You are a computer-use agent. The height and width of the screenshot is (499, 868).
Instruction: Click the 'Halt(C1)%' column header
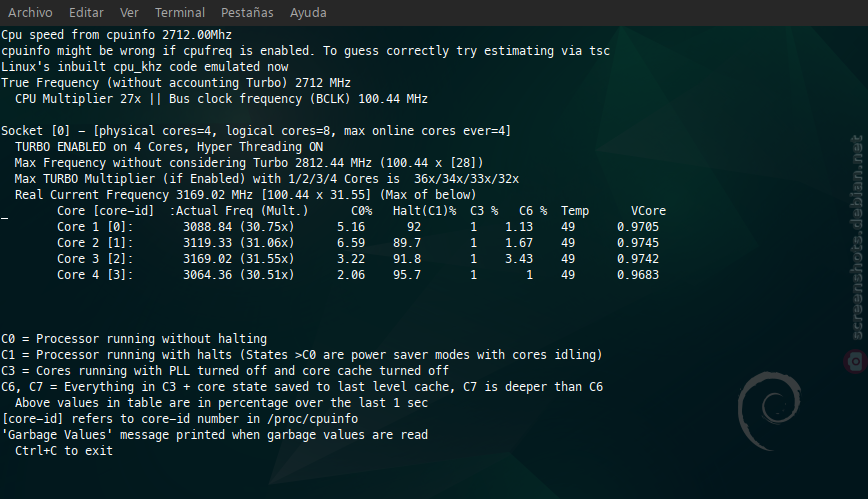(x=425, y=211)
